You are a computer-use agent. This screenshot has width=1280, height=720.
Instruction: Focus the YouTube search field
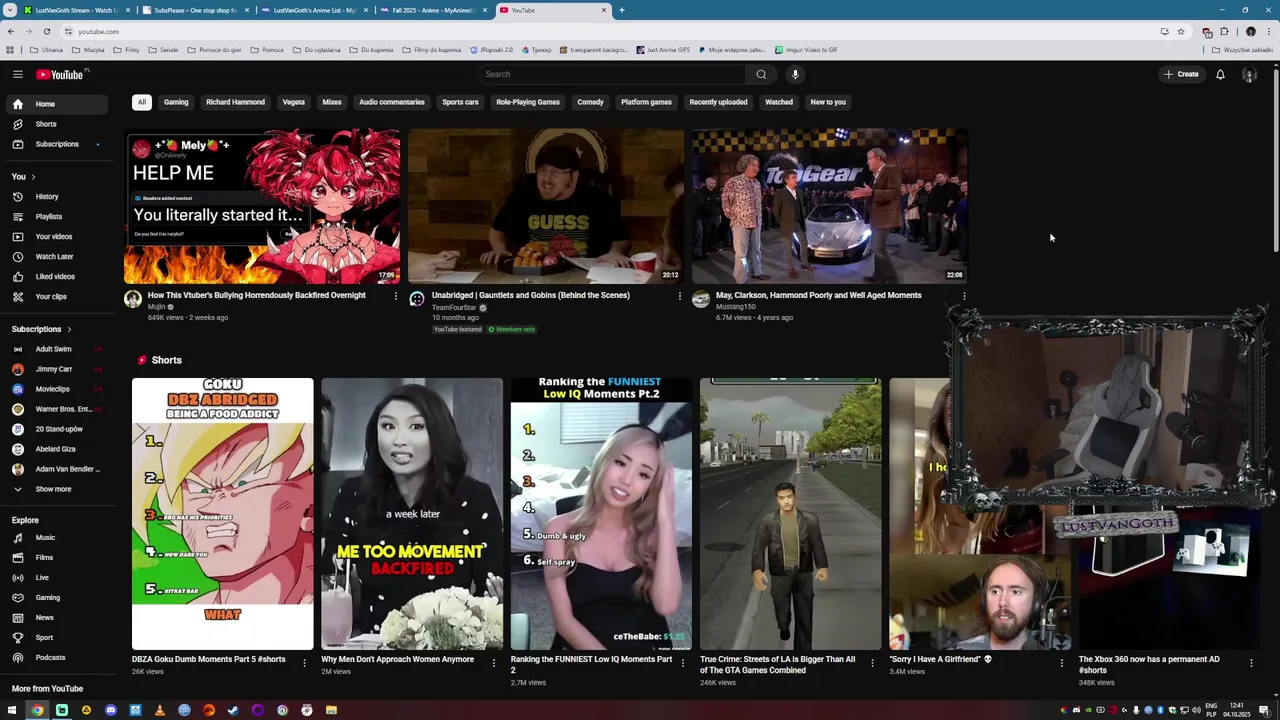click(612, 74)
